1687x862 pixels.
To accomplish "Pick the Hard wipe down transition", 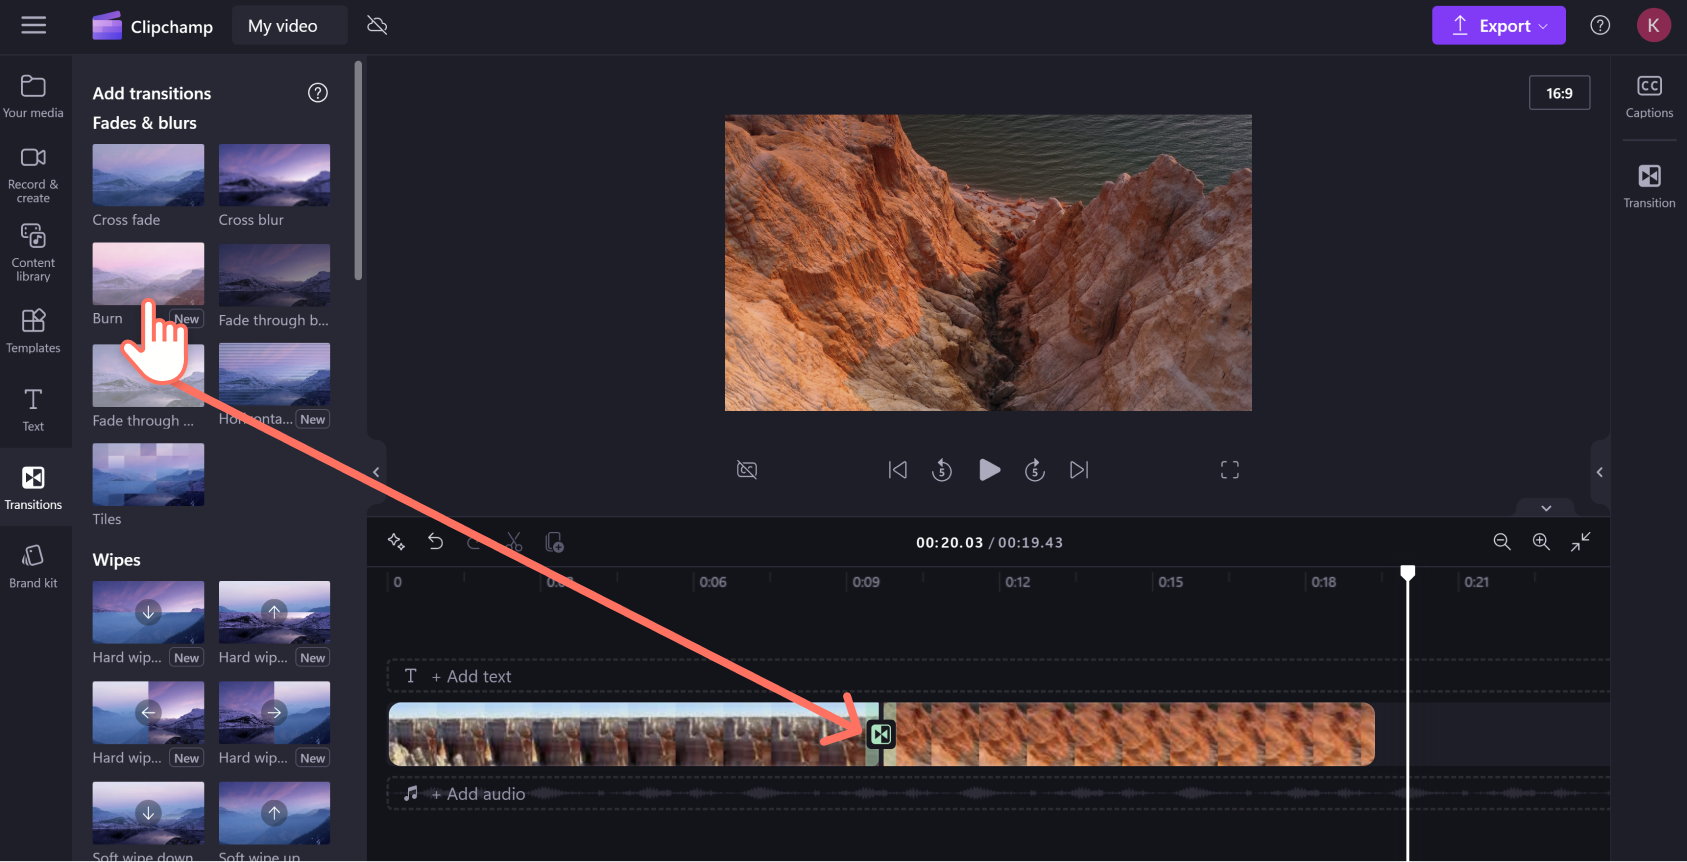I will coord(148,612).
